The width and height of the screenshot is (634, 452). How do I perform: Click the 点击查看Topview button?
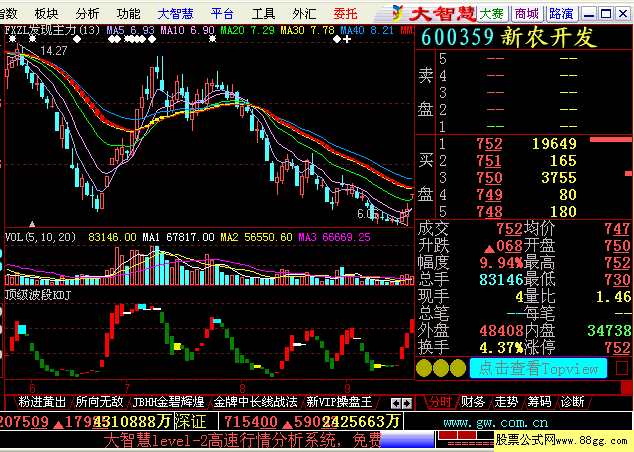click(538, 368)
